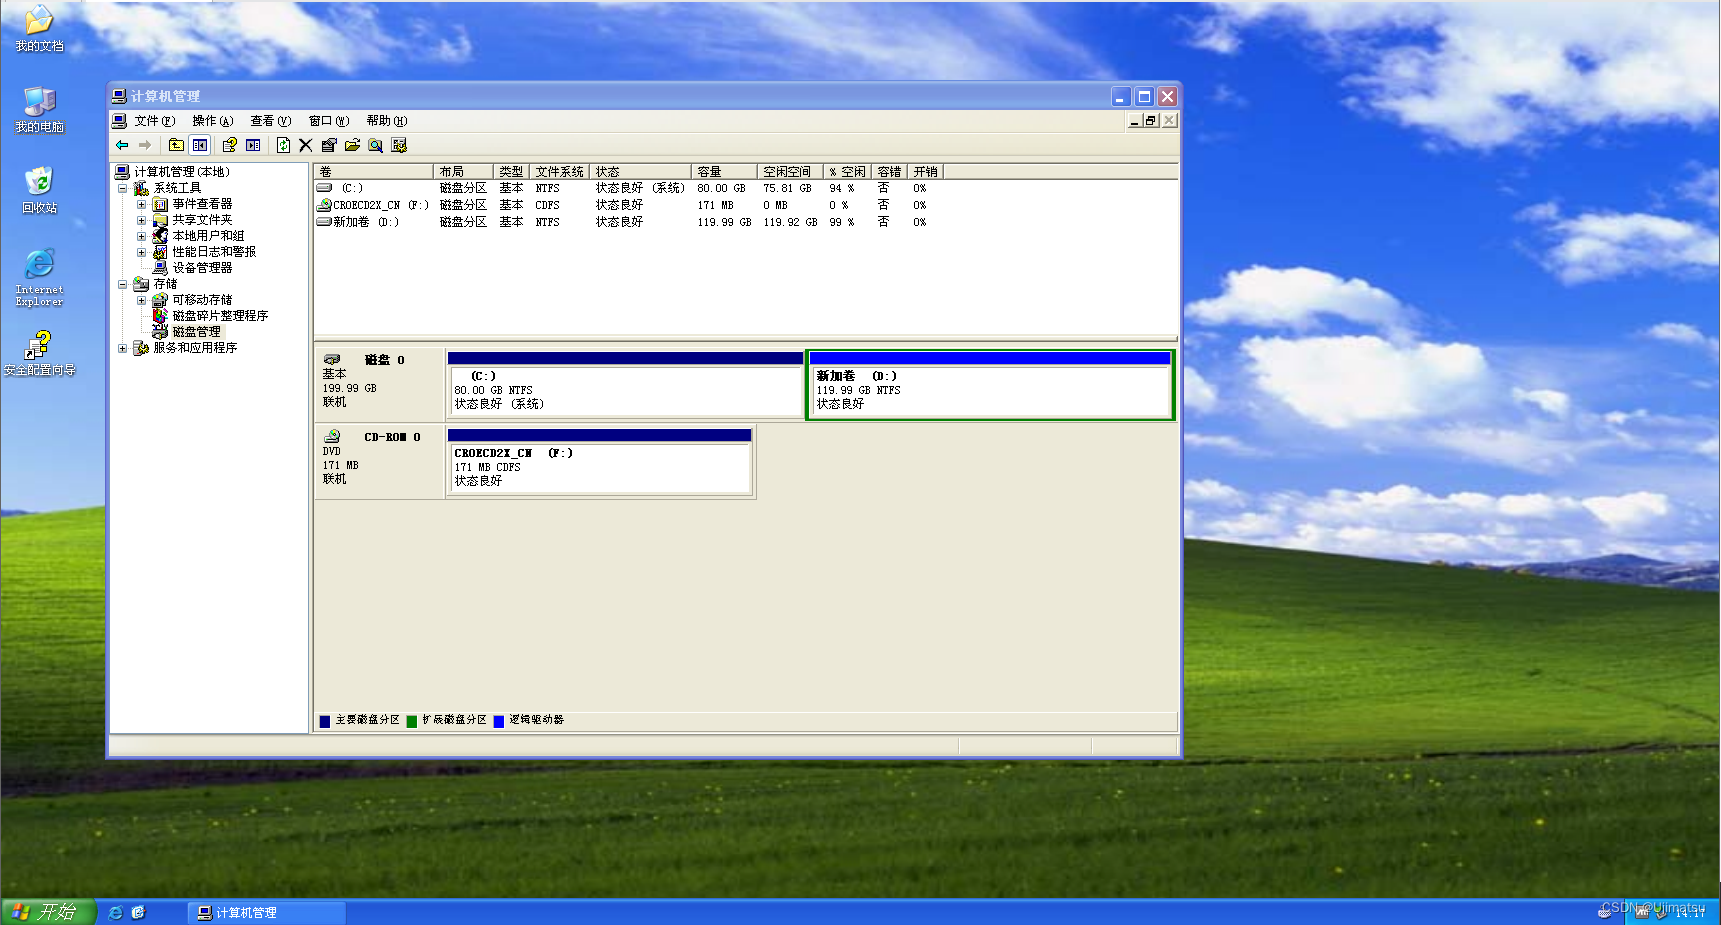Click the CD-ROM 0 disk label panel
The image size is (1721, 925).
pos(379,462)
